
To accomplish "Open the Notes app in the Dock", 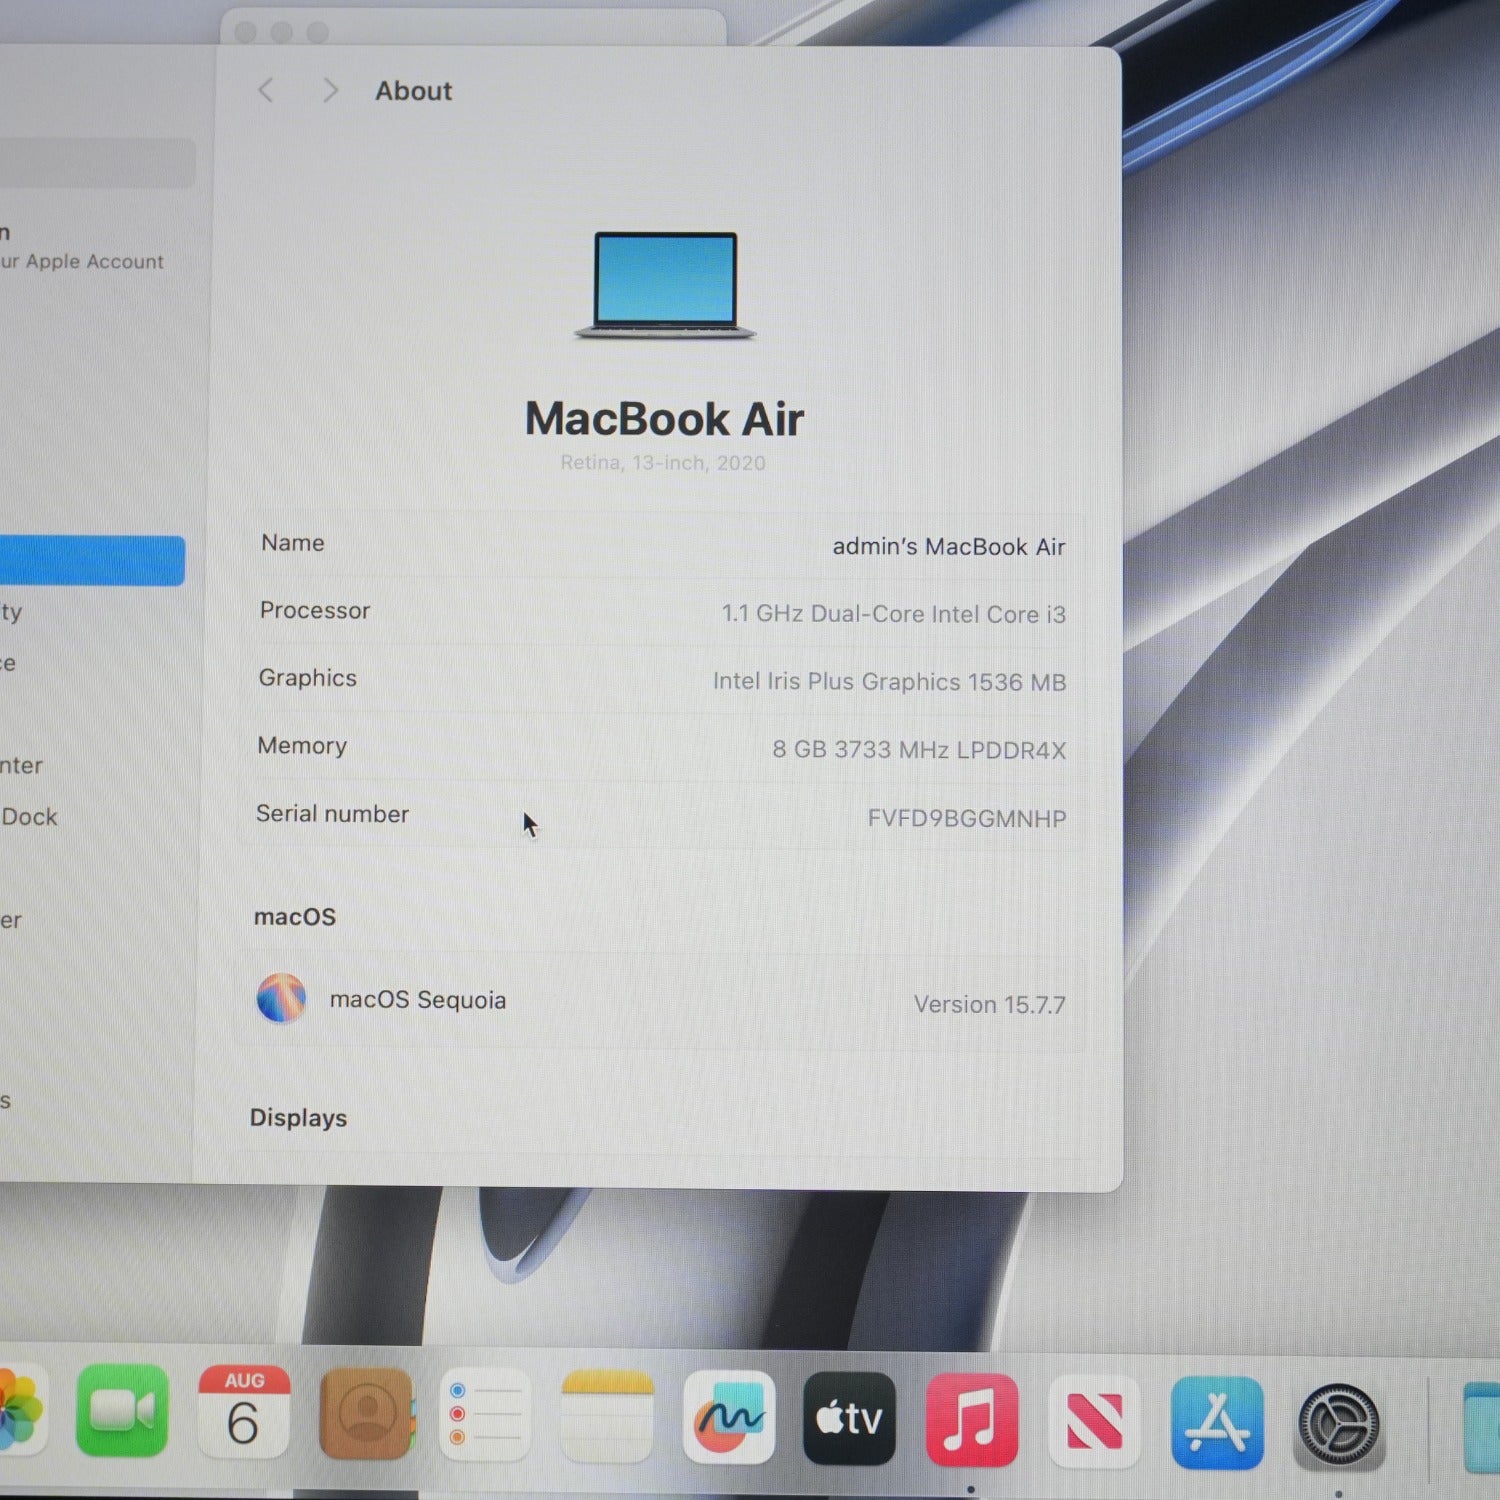I will [x=607, y=1417].
